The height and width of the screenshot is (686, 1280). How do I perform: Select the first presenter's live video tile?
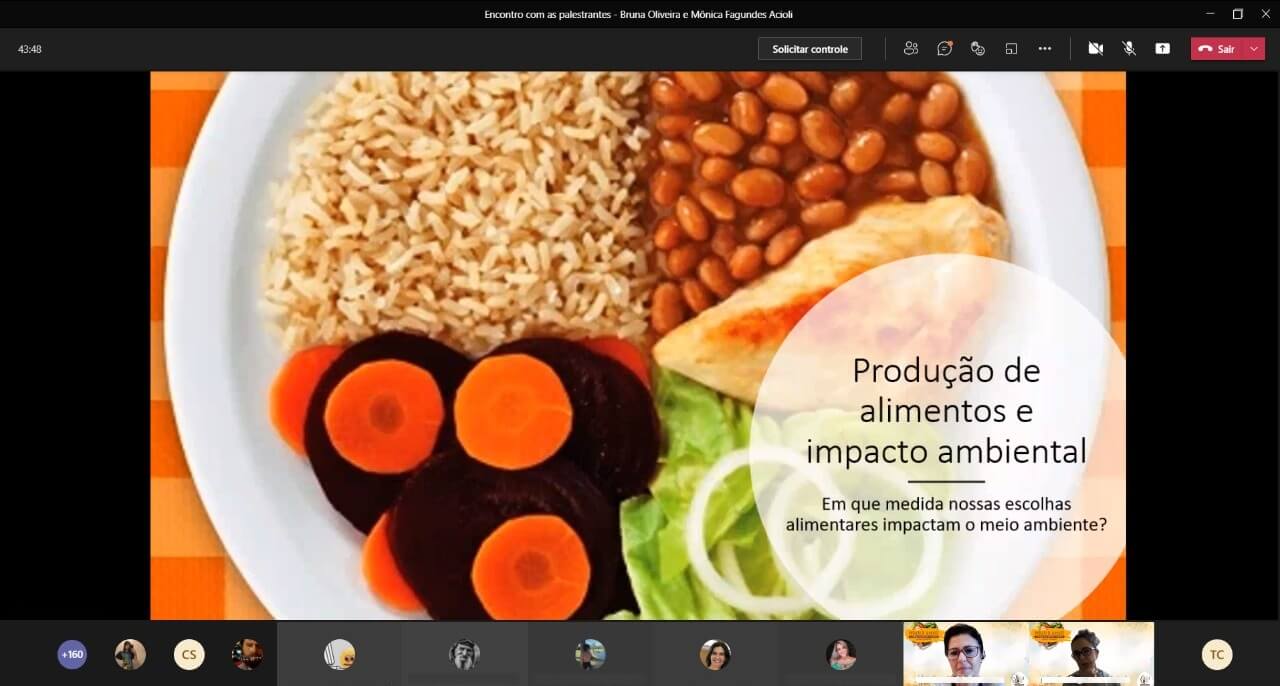(x=965, y=654)
